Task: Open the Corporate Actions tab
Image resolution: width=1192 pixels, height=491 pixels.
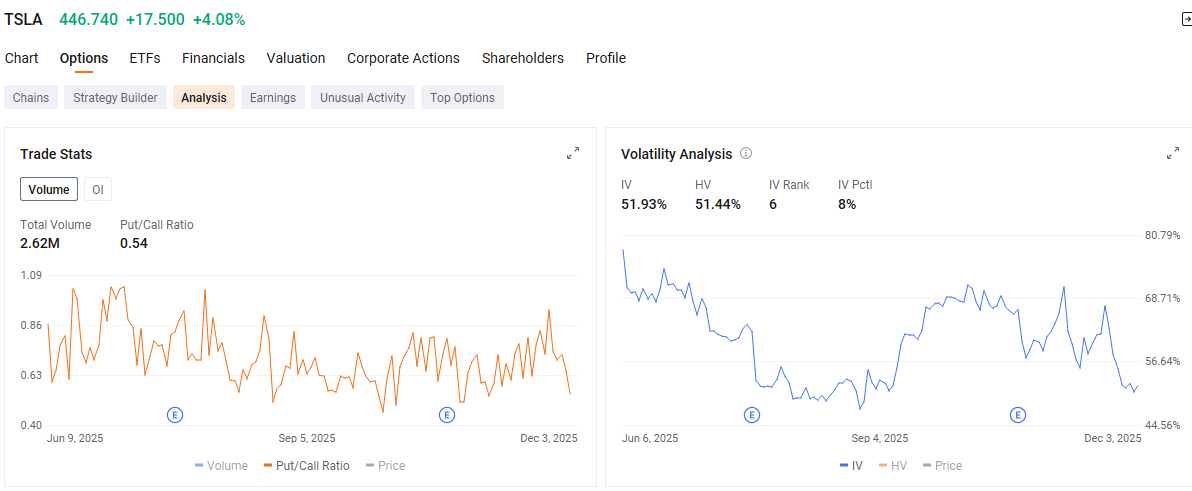Action: point(403,58)
